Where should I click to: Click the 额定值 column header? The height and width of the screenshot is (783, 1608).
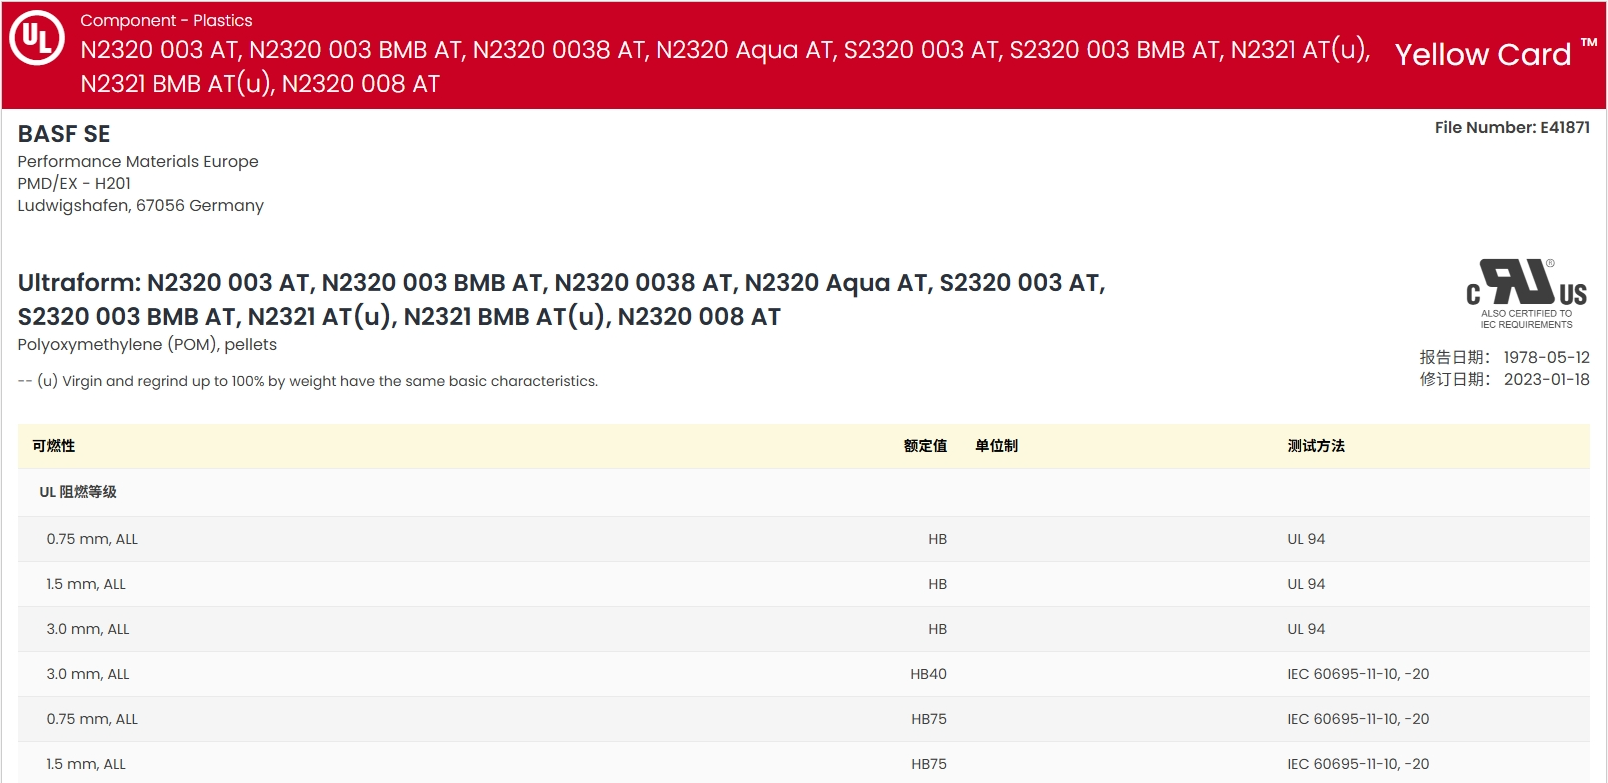pyautogui.click(x=925, y=446)
